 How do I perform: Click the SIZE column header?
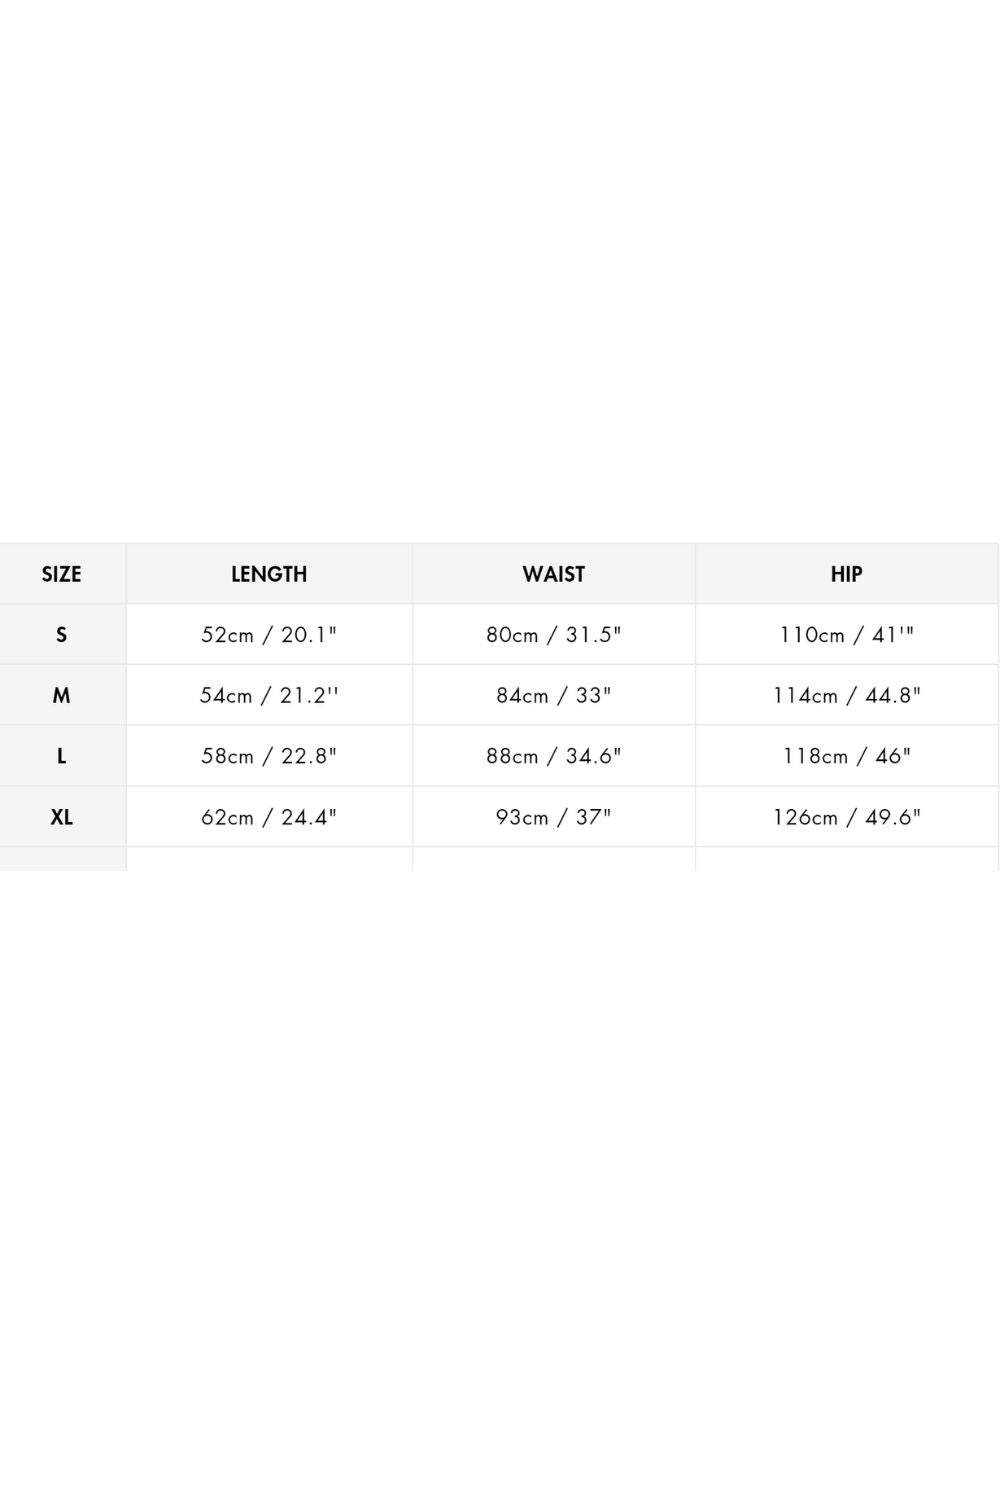click(x=61, y=574)
